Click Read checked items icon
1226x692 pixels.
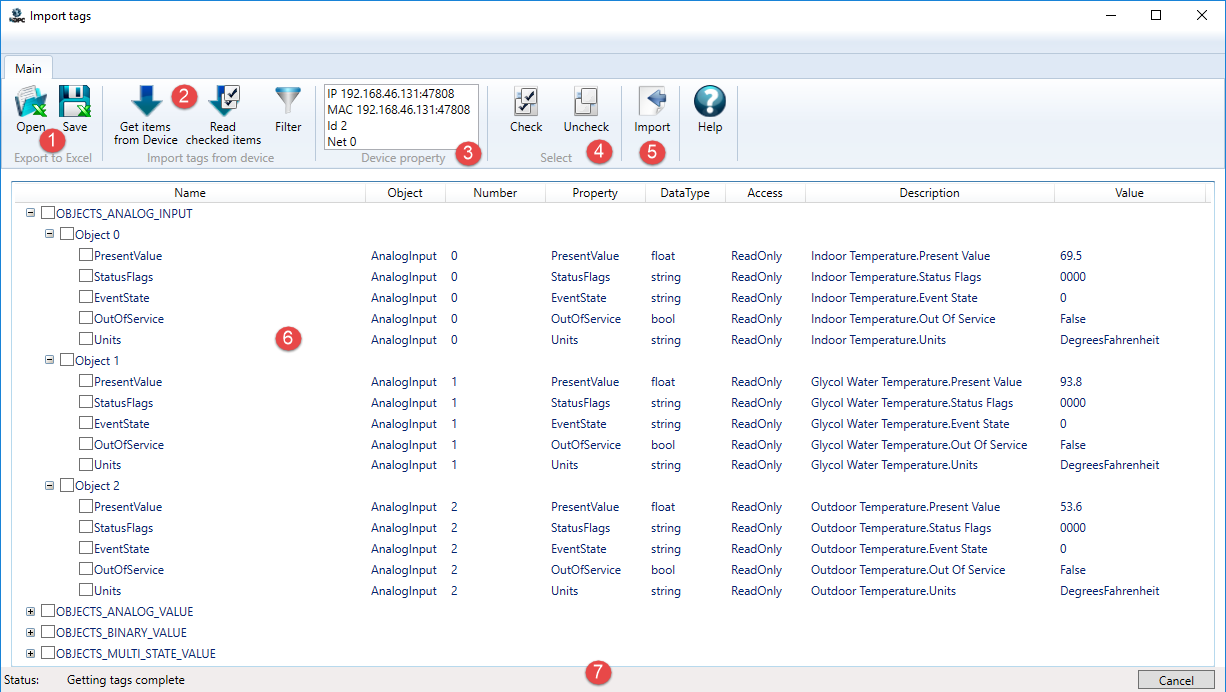223,102
